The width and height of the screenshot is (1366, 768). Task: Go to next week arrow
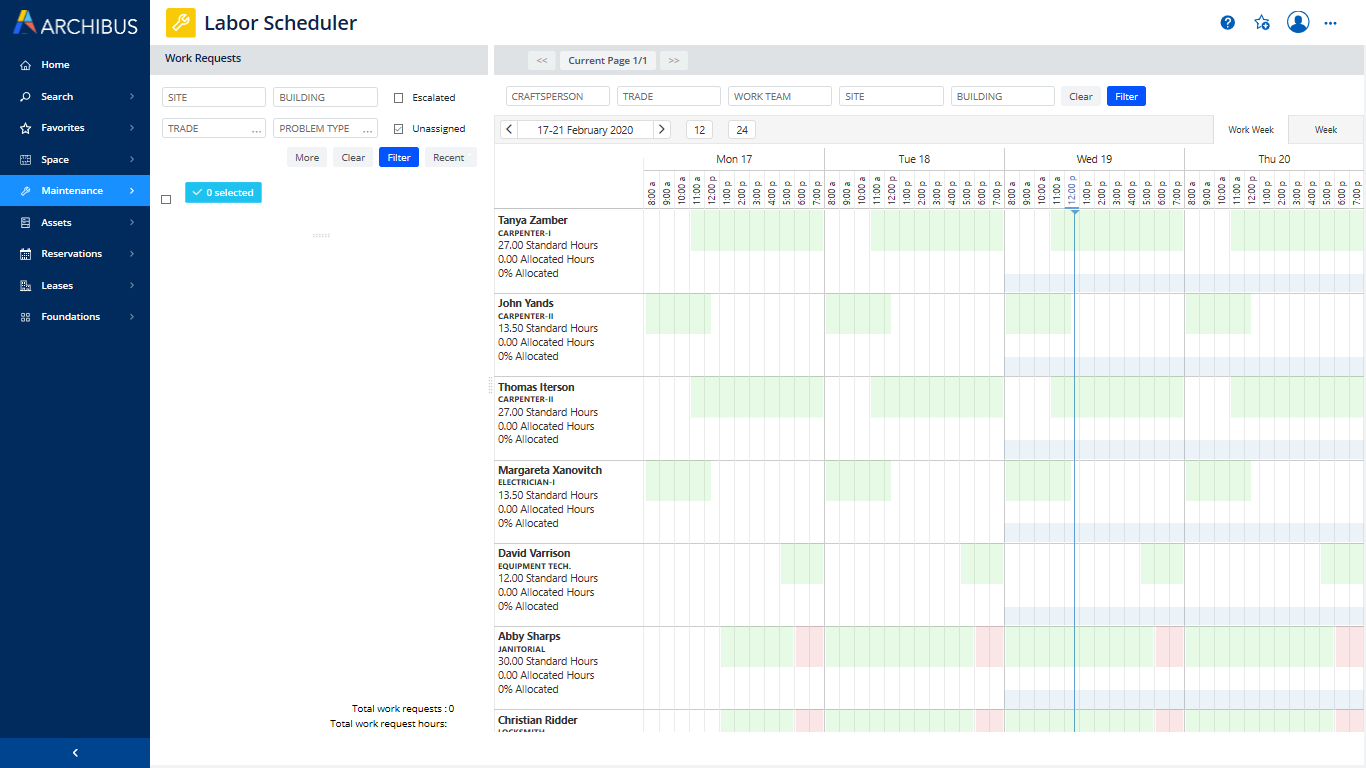click(661, 129)
